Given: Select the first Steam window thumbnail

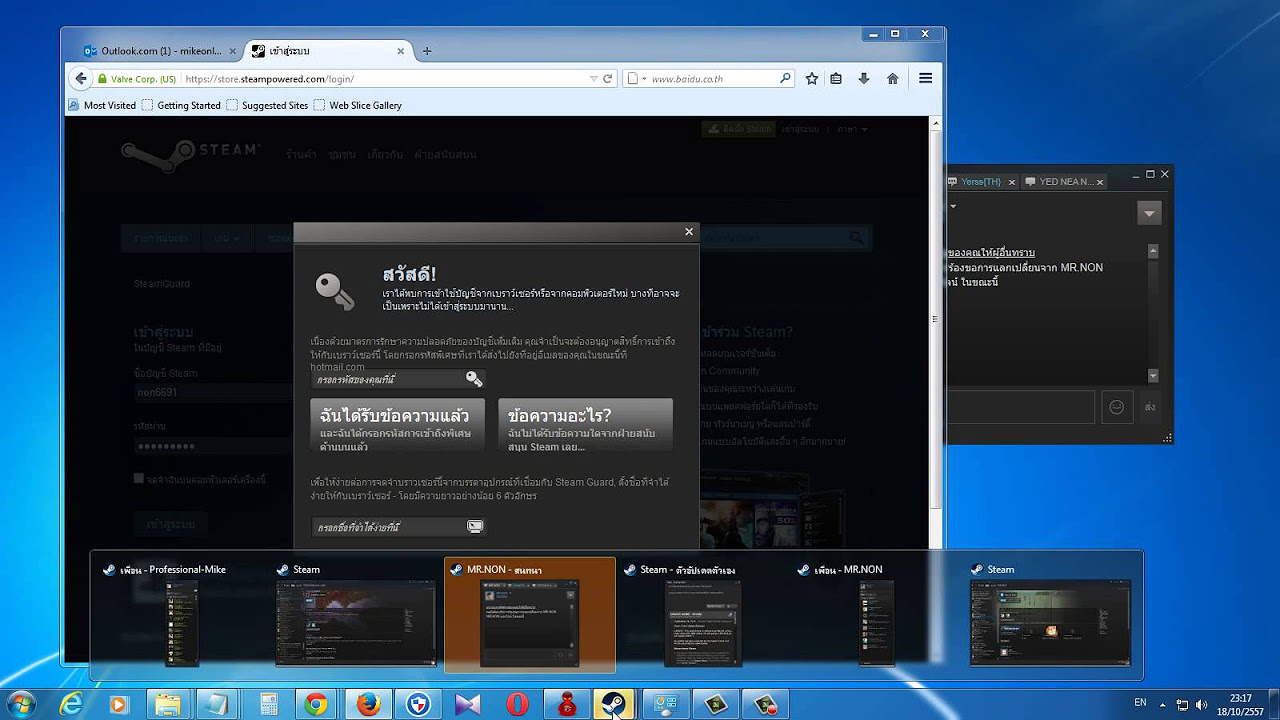Looking at the screenshot, I should 356,614.
